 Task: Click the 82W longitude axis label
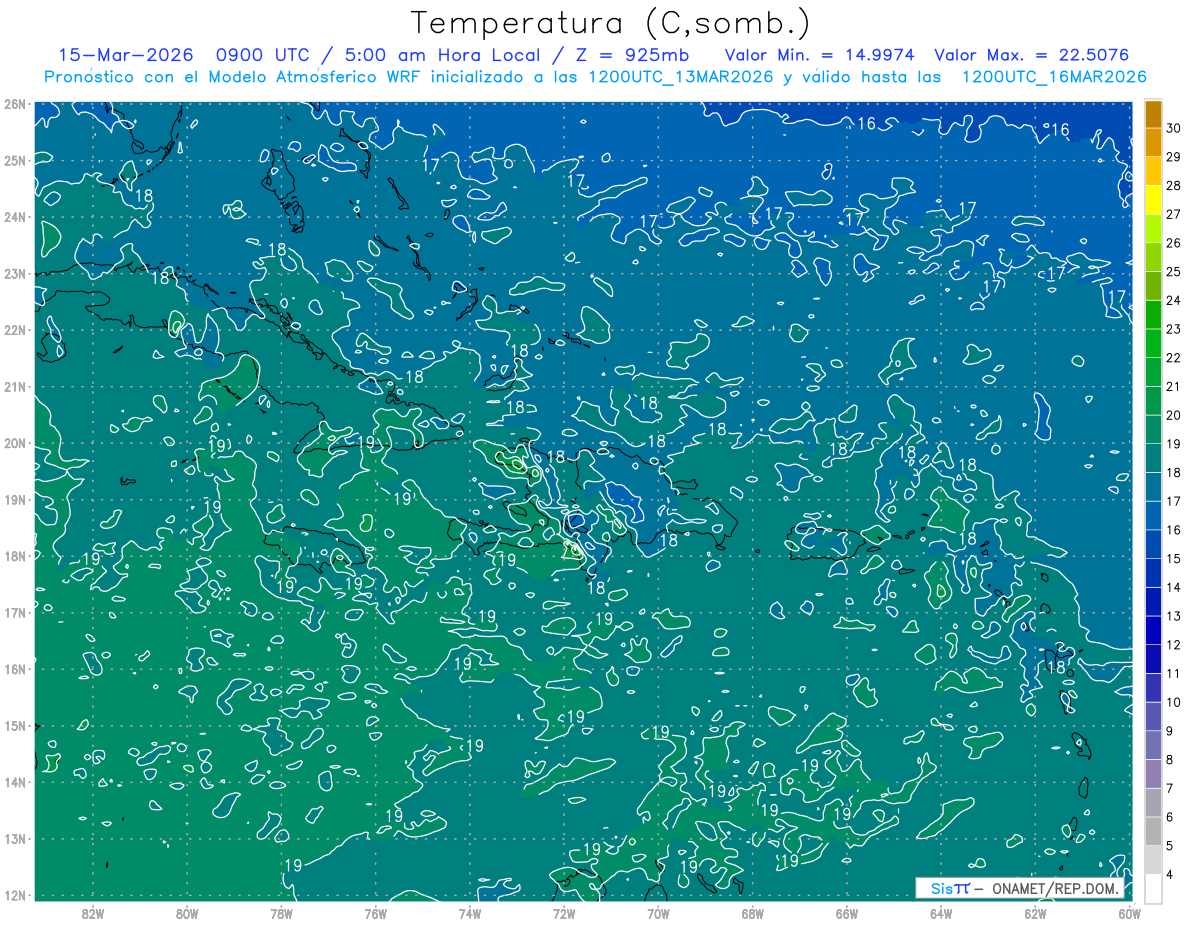click(x=93, y=913)
